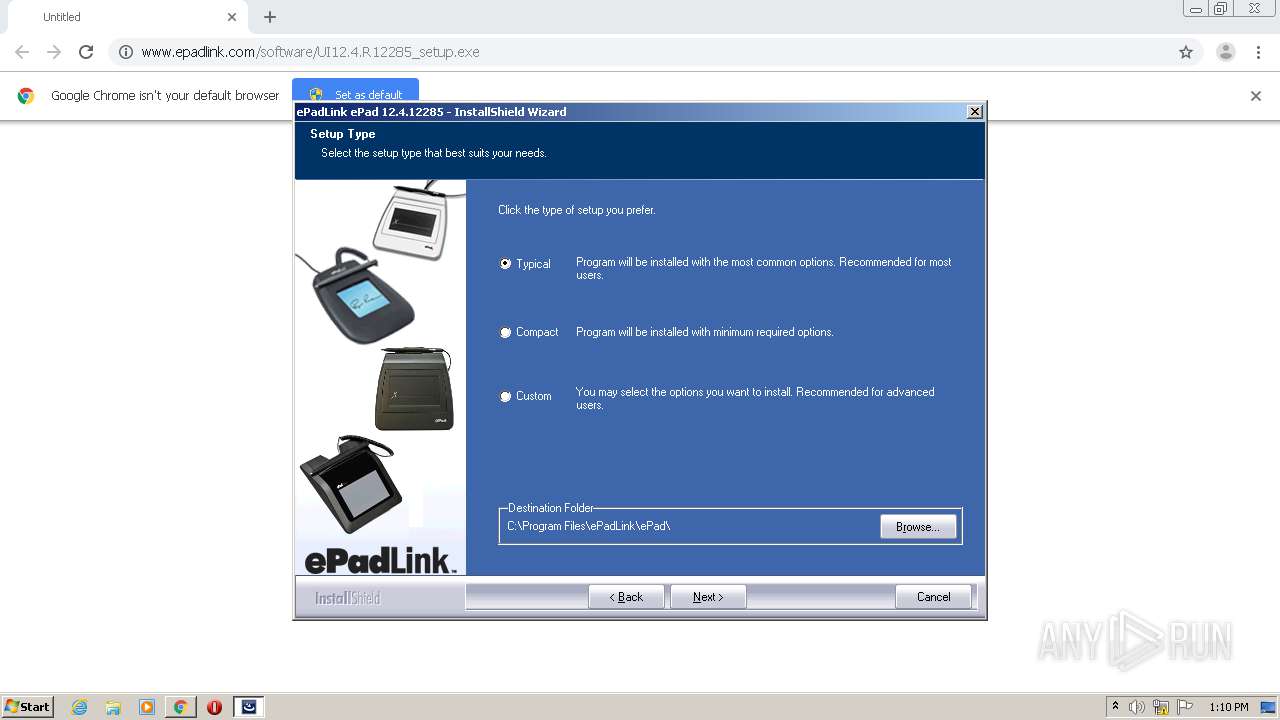Choose the Compact setup option
The width and height of the screenshot is (1280, 720).
pos(506,332)
